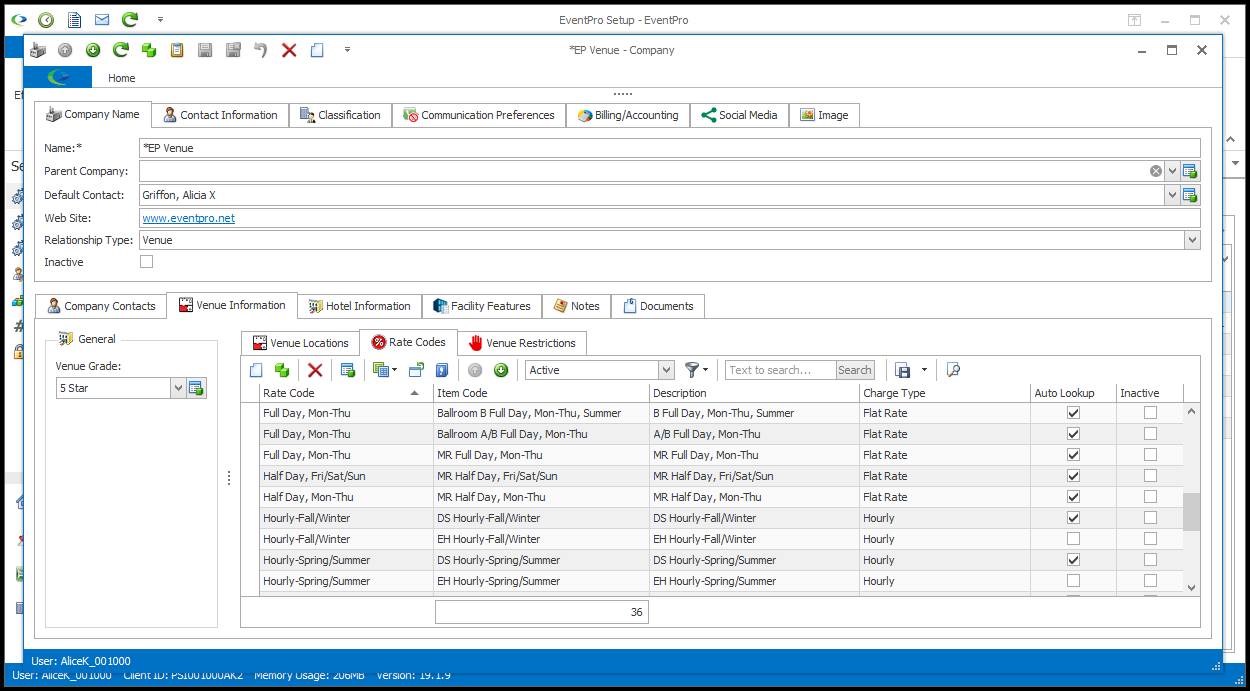Clear the Parent Company field with the X icon
Image resolution: width=1250 pixels, height=691 pixels.
[1156, 171]
